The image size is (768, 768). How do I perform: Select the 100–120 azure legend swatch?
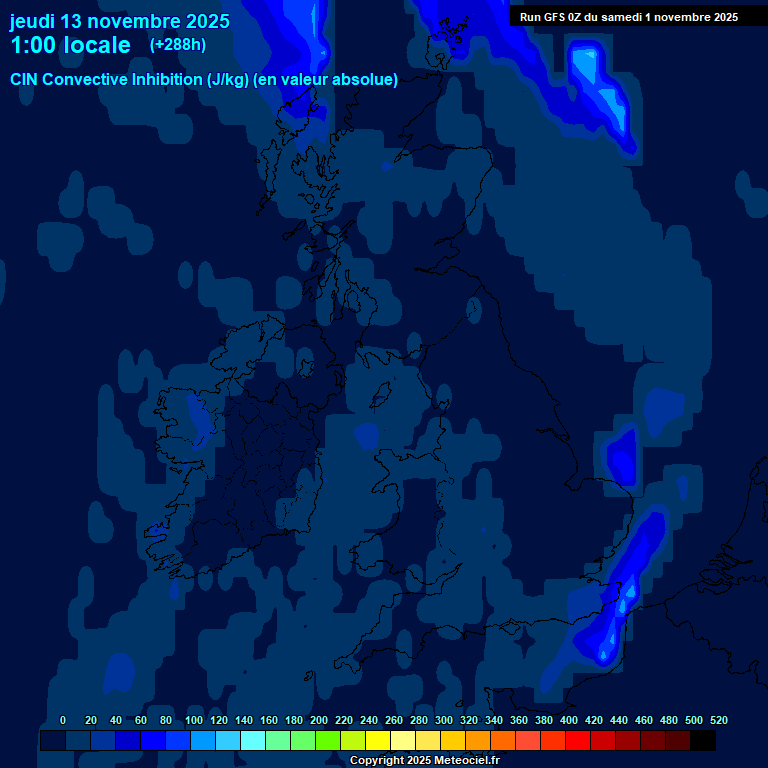[x=203, y=740]
